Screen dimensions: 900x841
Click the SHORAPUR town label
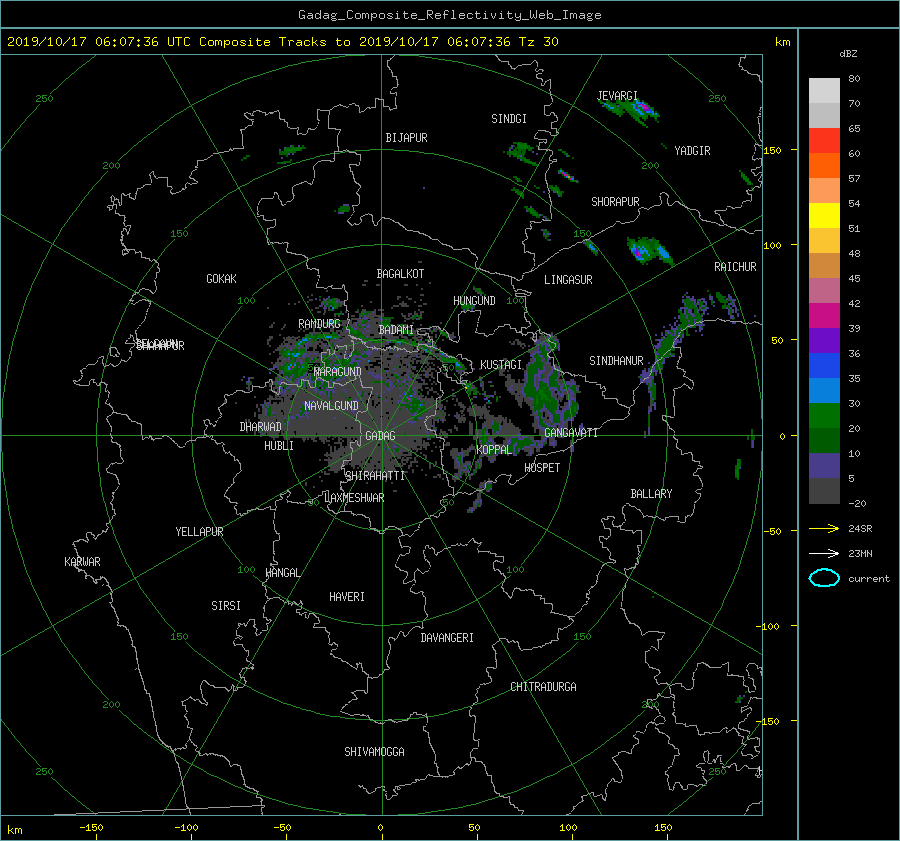(615, 202)
